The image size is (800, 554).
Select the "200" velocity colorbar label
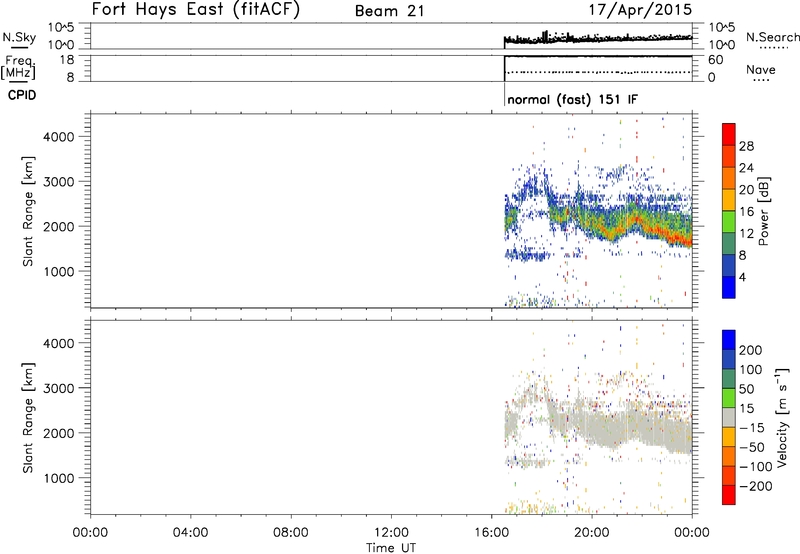coord(751,350)
